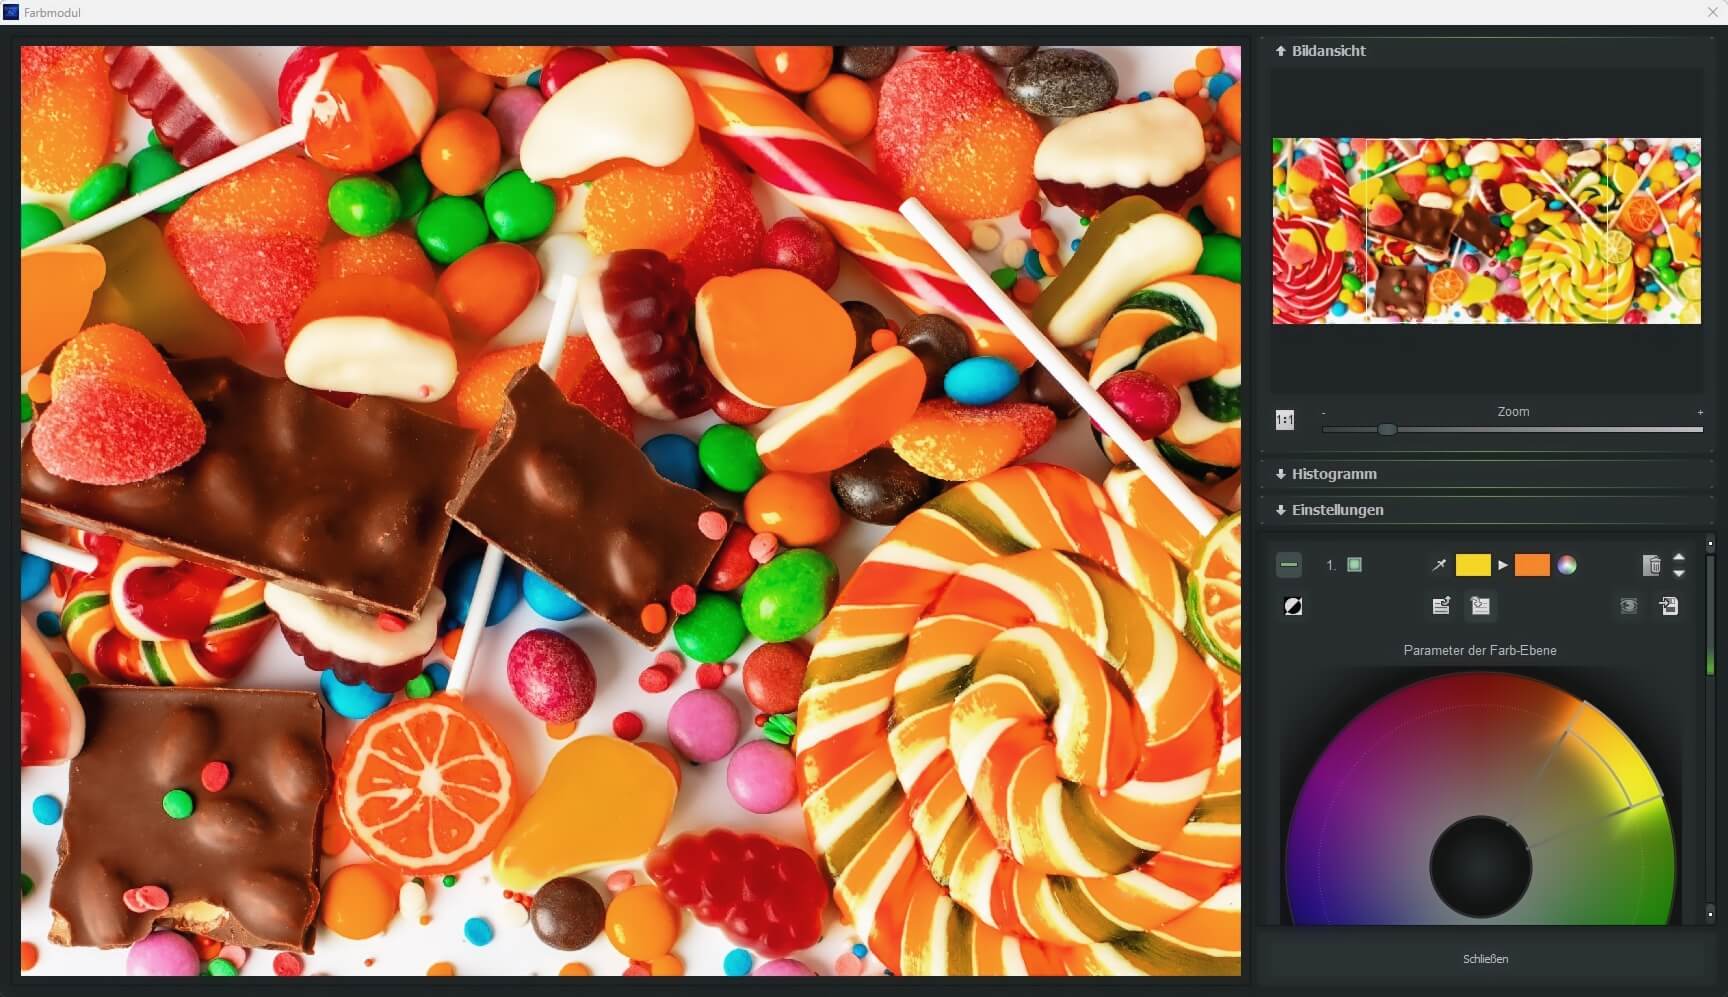This screenshot has width=1728, height=997.
Task: Move color layer up with arrow
Action: [x=1679, y=558]
